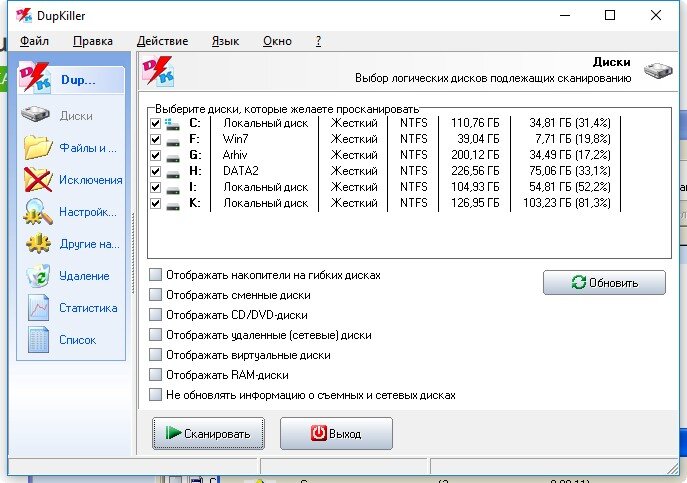Image resolution: width=687 pixels, height=483 pixels.
Task: Select the Dup... sidebar header item
Action: coord(71,80)
